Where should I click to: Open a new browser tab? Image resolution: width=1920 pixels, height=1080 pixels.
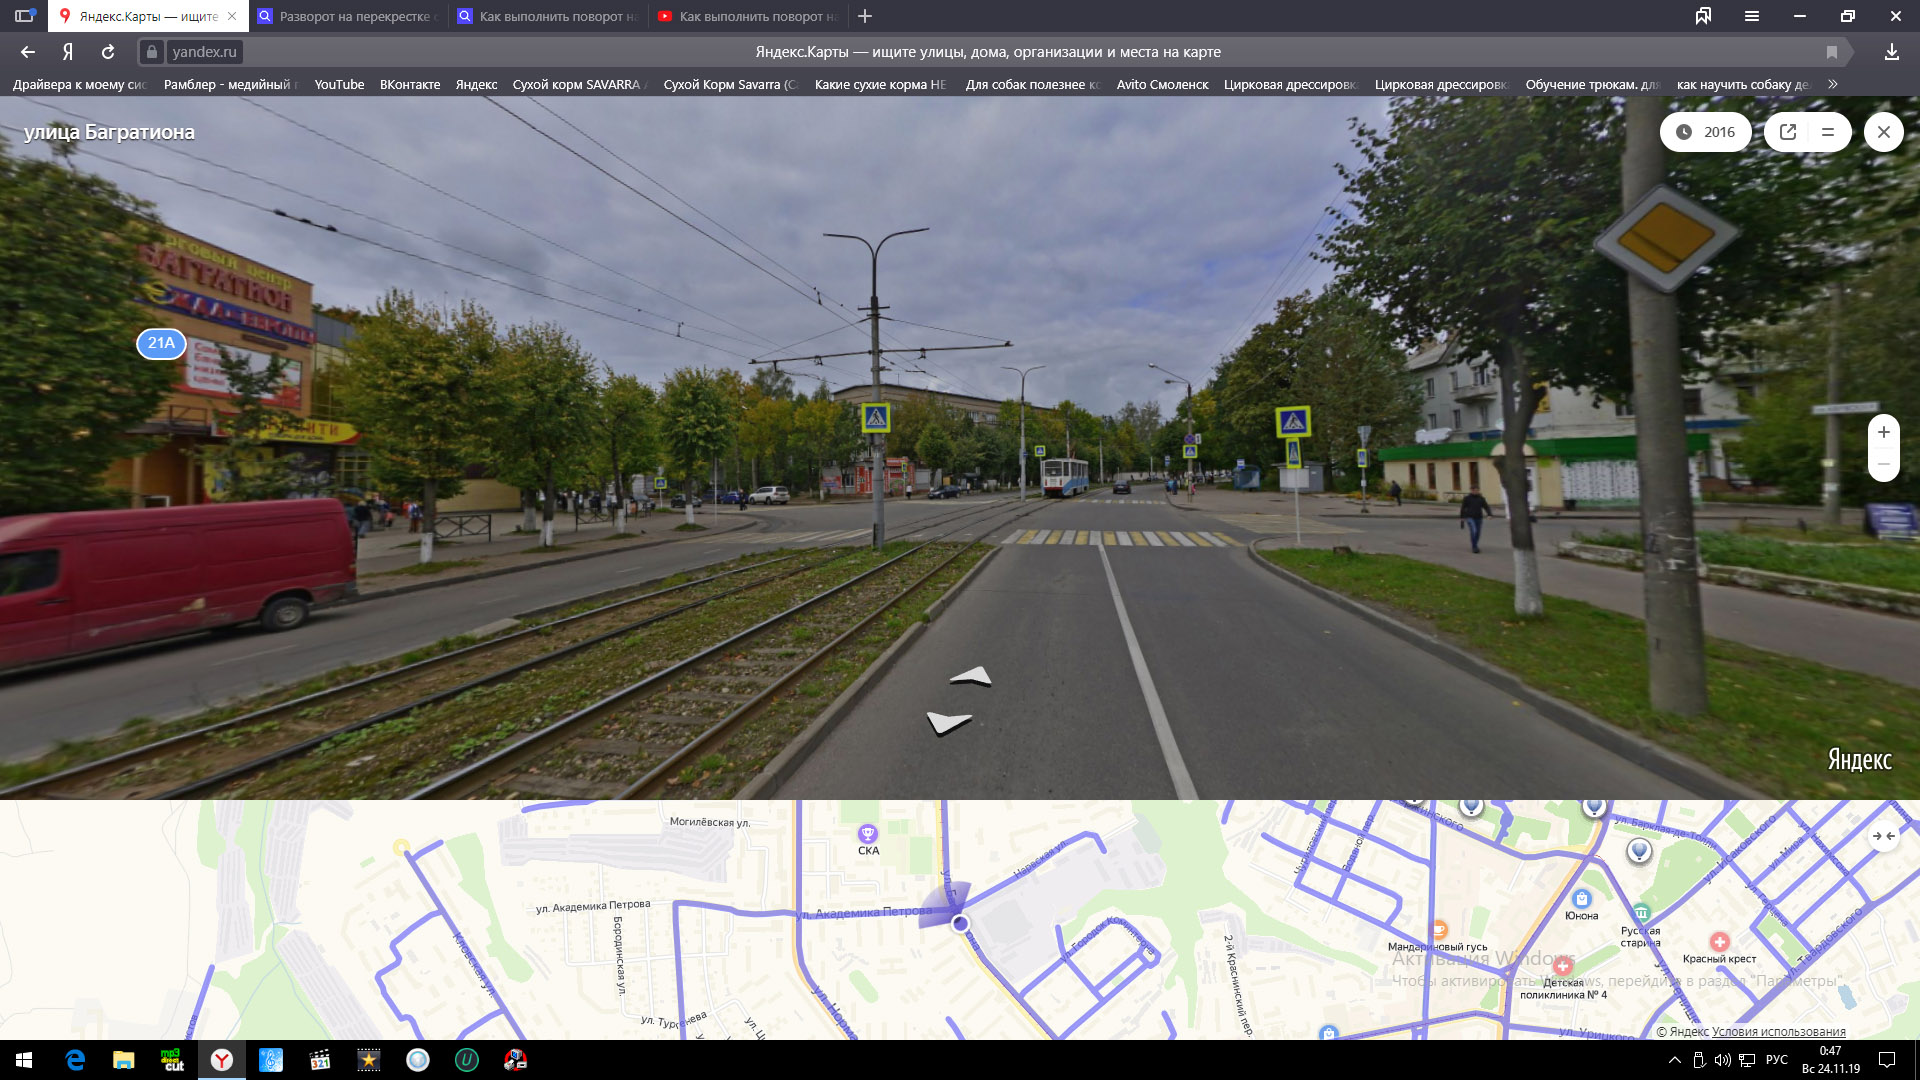[x=865, y=16]
